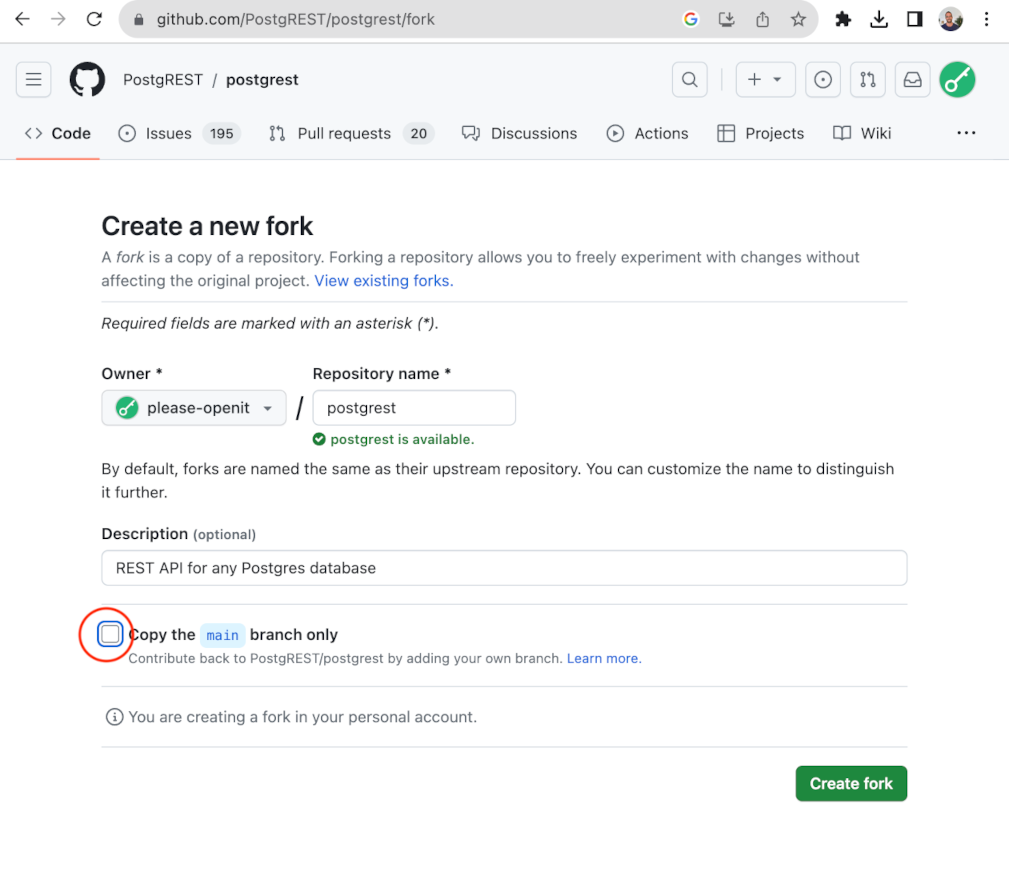Open the browser extensions puzzle icon

click(843, 19)
